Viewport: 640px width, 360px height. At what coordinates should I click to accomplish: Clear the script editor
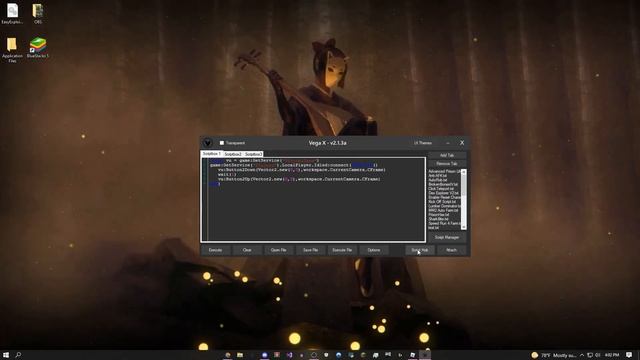[247, 250]
